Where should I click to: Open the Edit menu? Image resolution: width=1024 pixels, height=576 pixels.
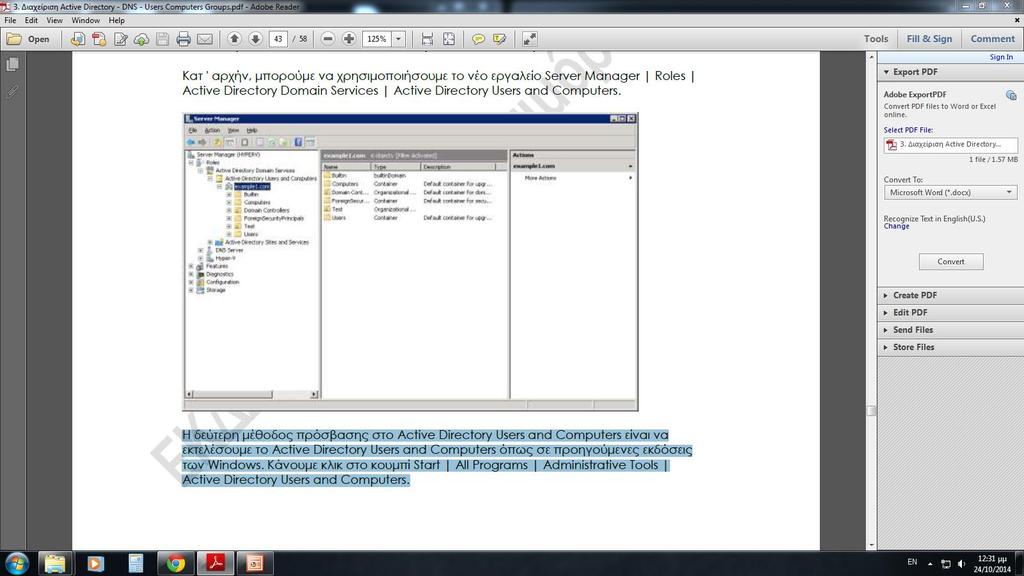pos(31,20)
